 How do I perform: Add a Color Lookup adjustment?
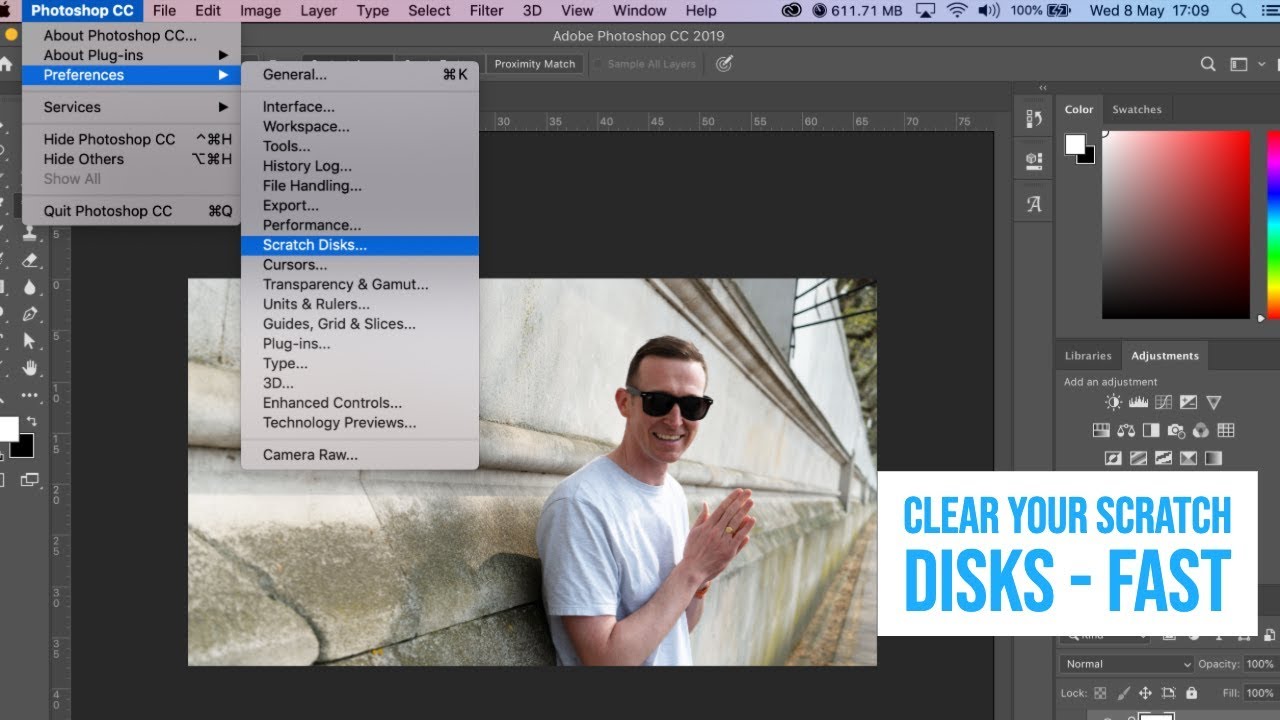1226,430
